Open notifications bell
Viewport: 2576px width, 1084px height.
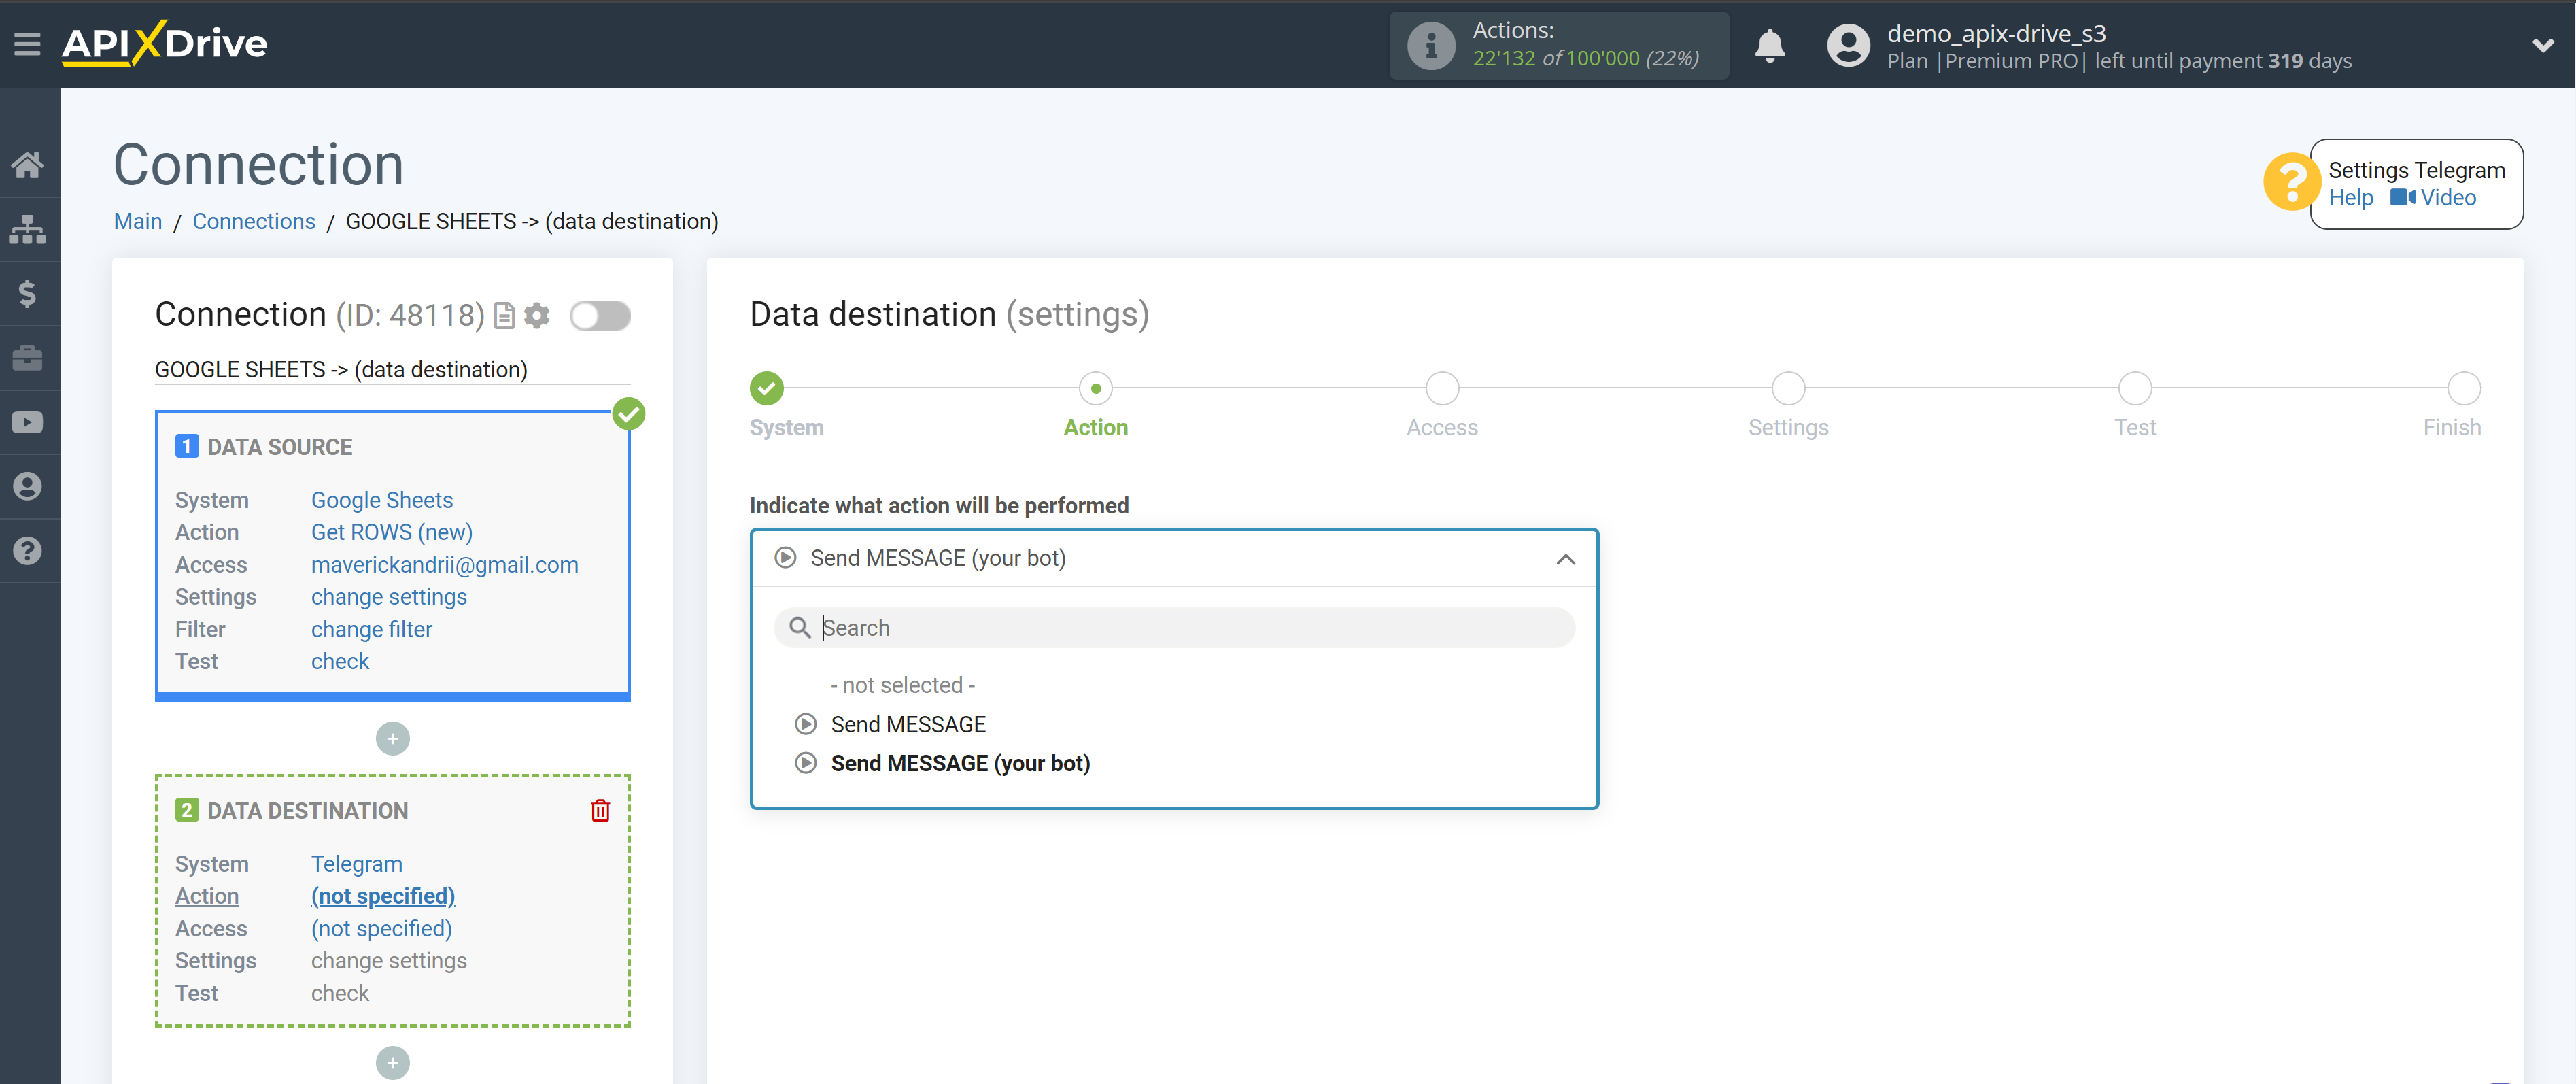[1769, 45]
